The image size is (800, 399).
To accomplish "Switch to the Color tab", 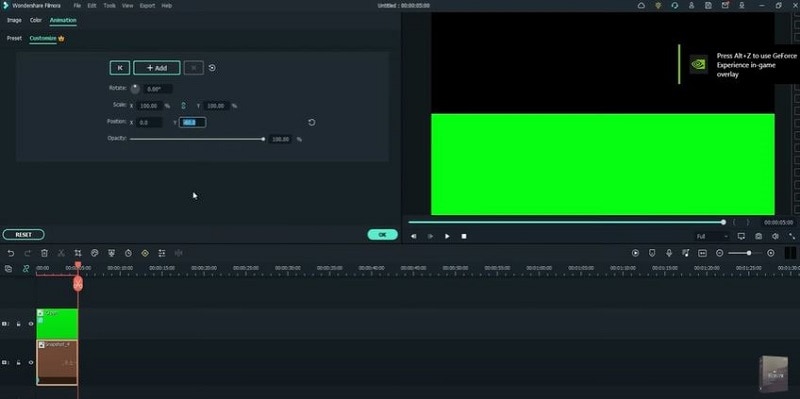I will [36, 20].
